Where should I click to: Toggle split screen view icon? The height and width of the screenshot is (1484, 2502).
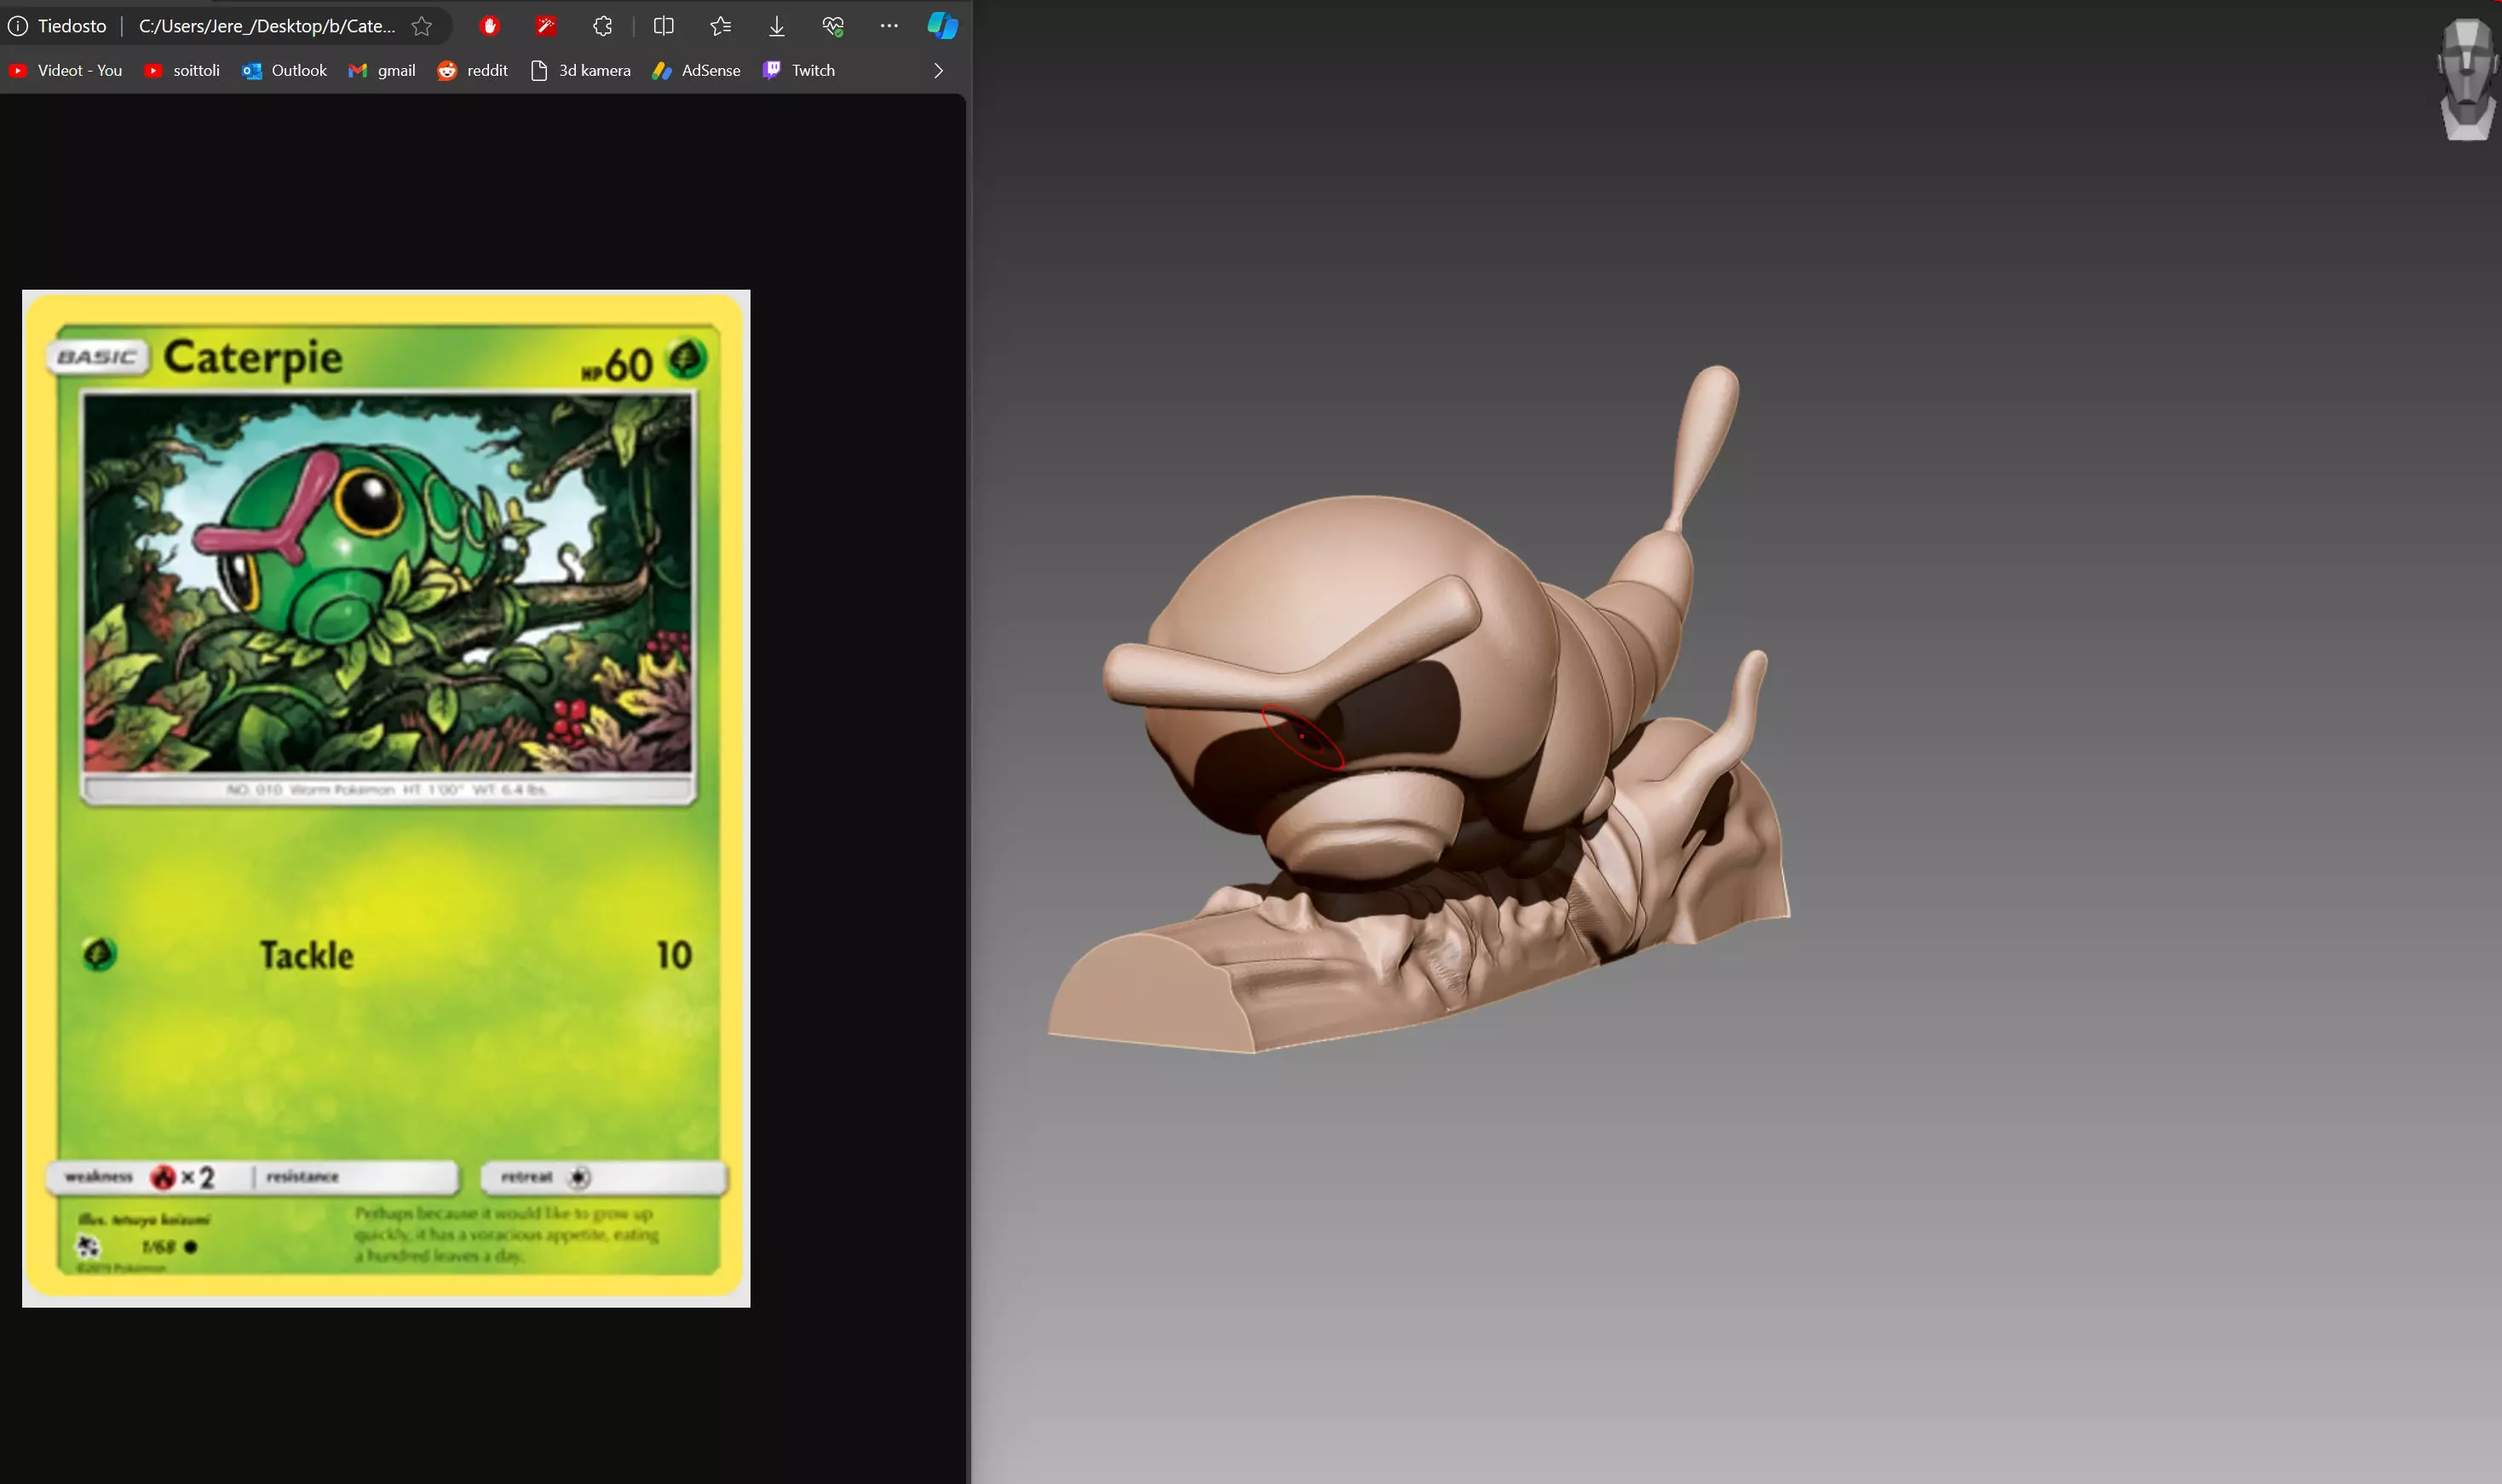(x=663, y=26)
